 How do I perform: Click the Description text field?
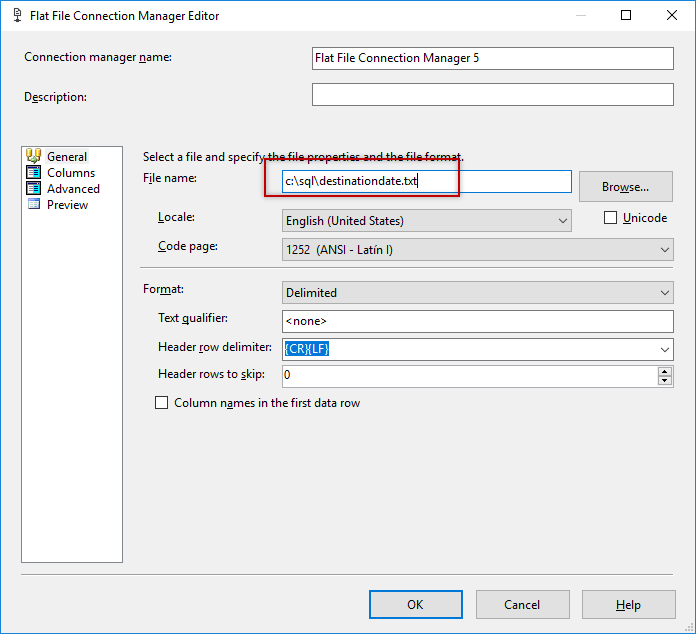pyautogui.click(x=492, y=95)
